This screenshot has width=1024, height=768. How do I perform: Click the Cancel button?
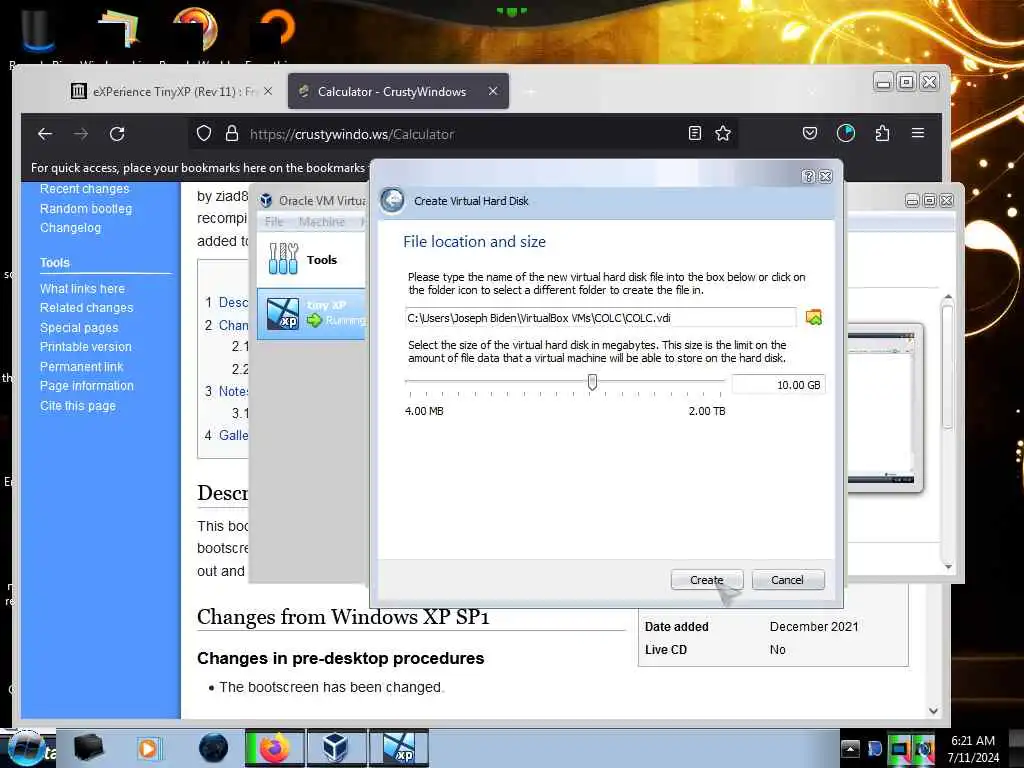(788, 580)
